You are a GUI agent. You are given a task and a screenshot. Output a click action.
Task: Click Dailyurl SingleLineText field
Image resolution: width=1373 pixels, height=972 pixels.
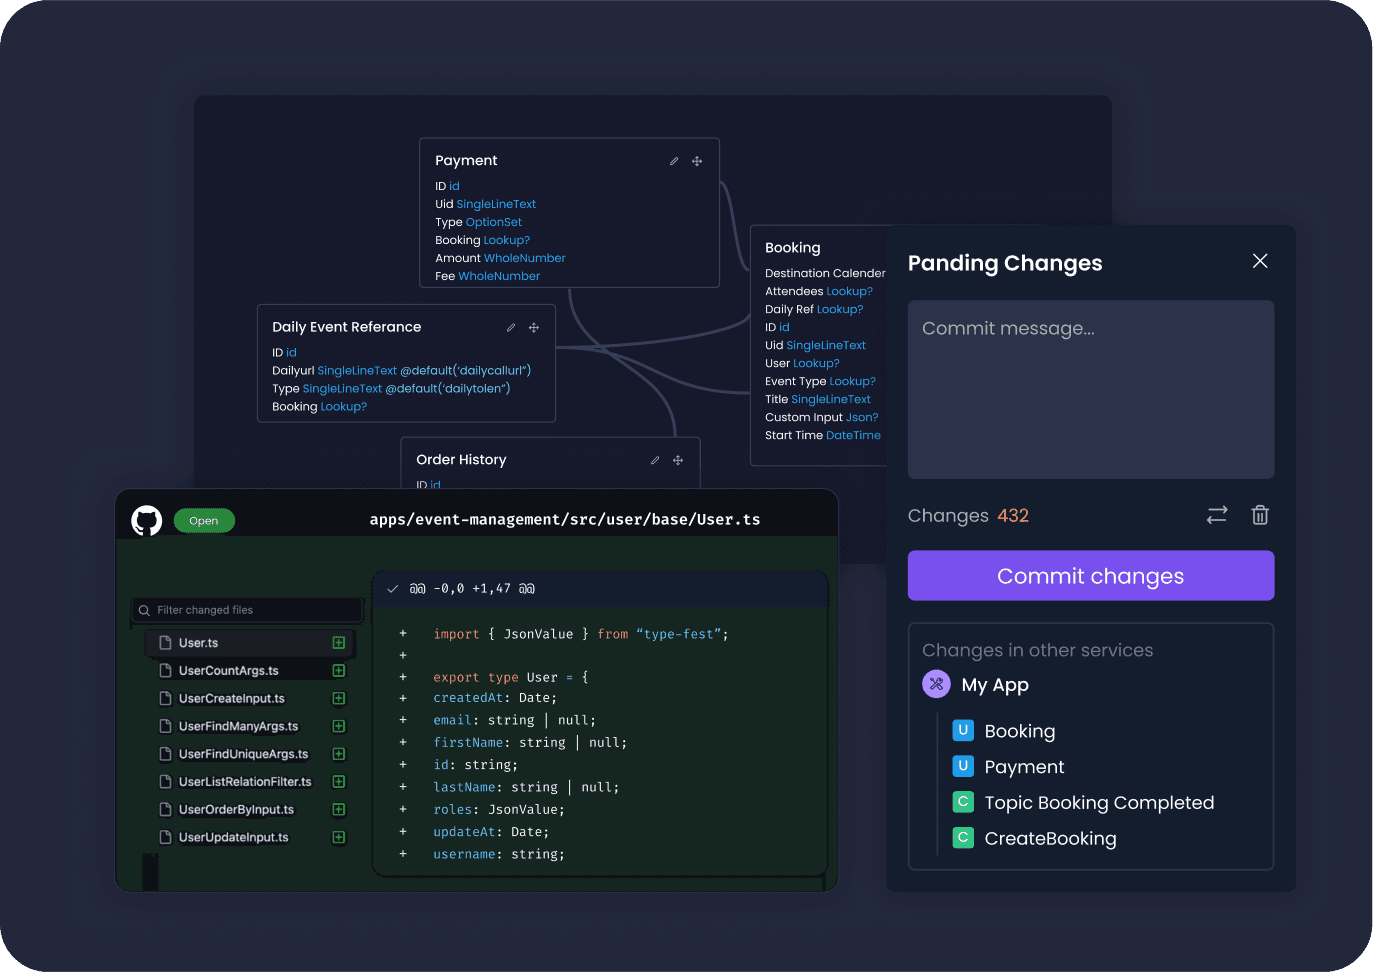coord(402,371)
